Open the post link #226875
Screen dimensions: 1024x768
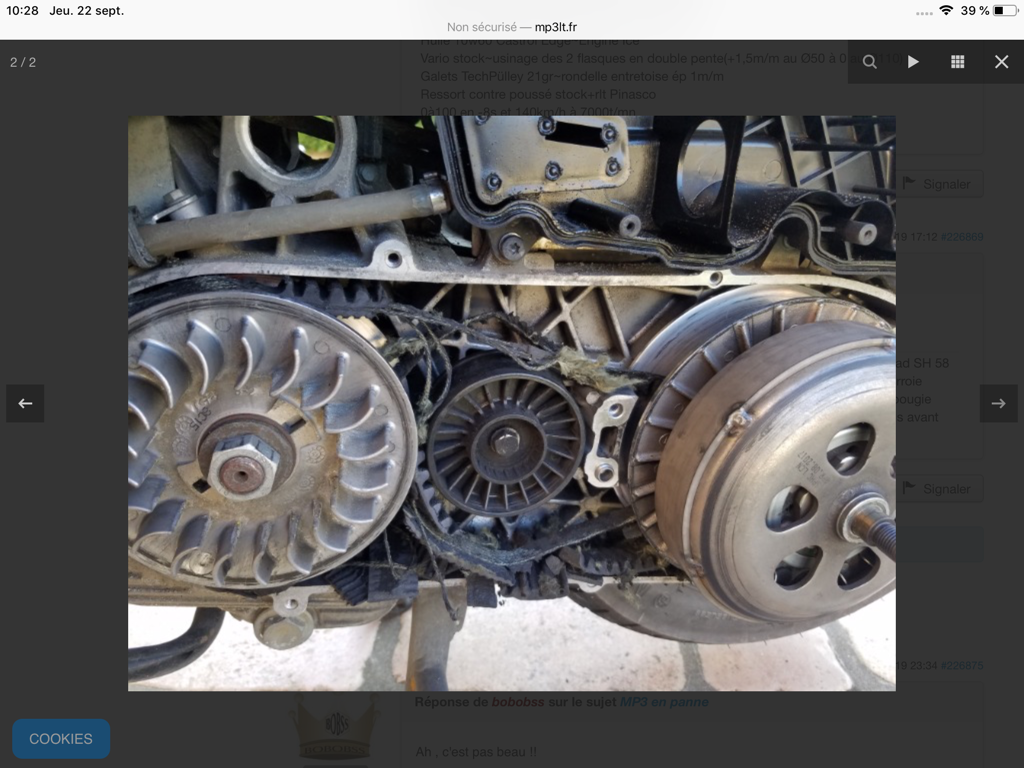click(961, 665)
